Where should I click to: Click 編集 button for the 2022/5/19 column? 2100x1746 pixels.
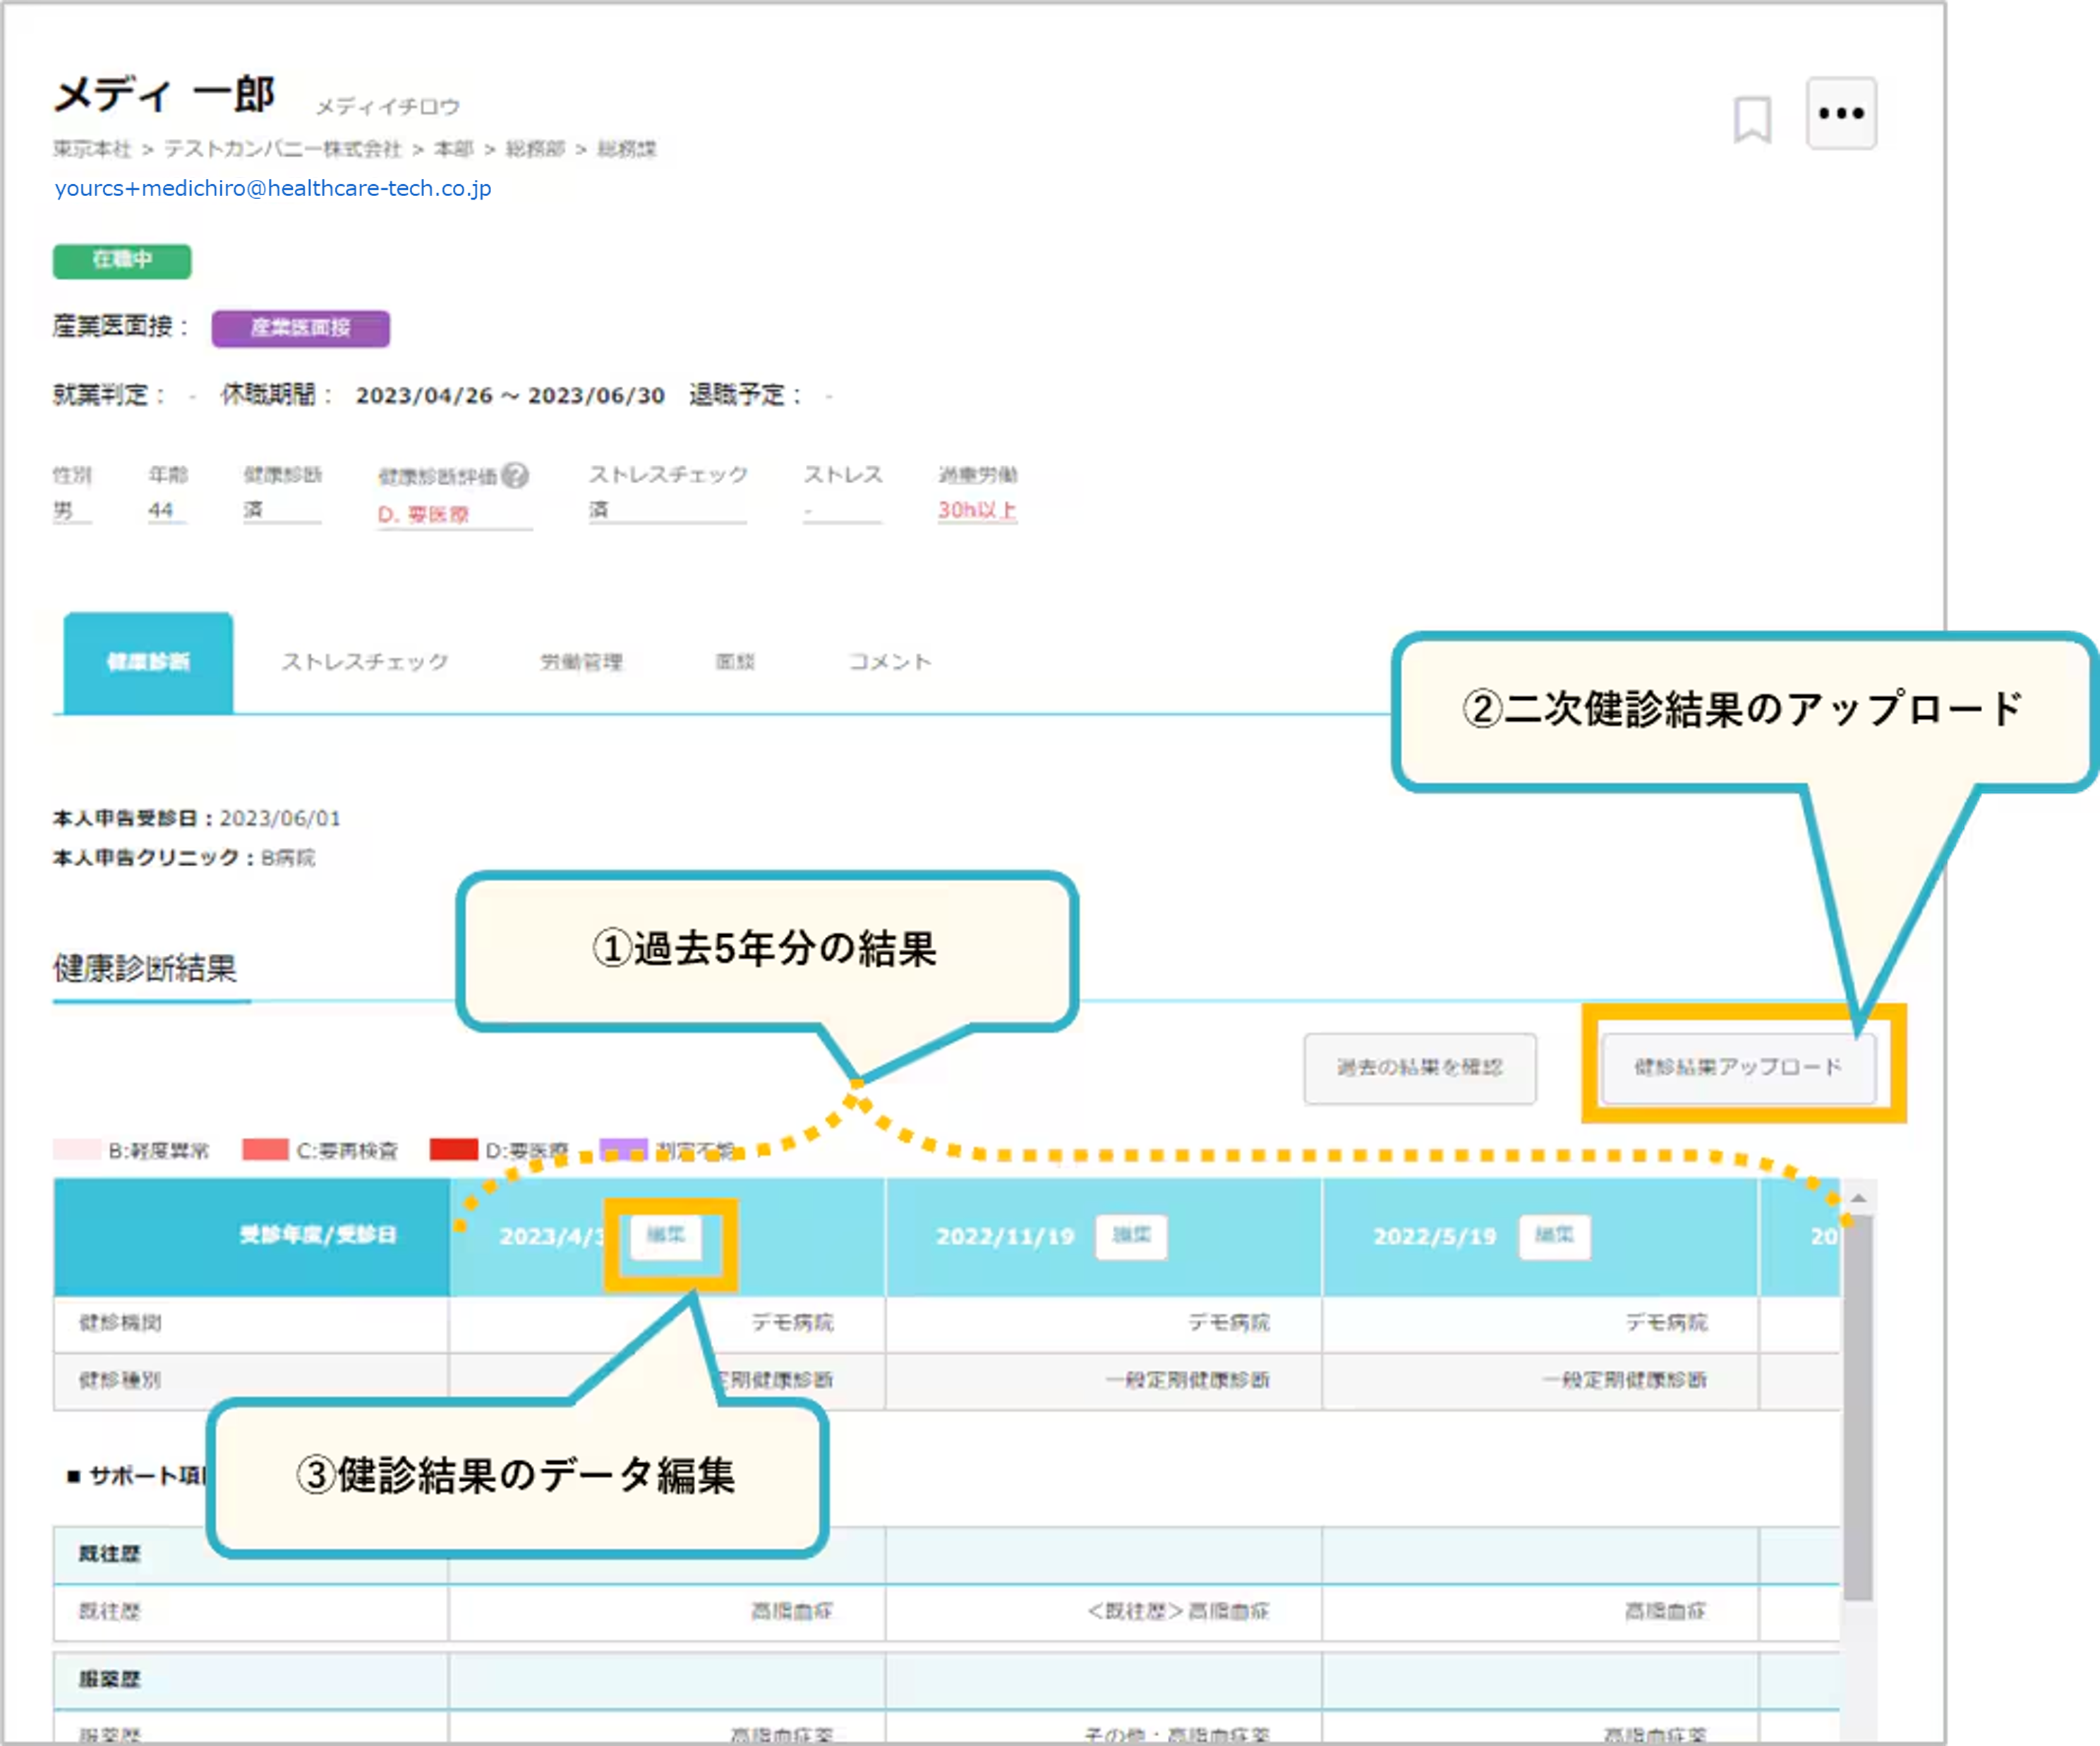[1554, 1237]
